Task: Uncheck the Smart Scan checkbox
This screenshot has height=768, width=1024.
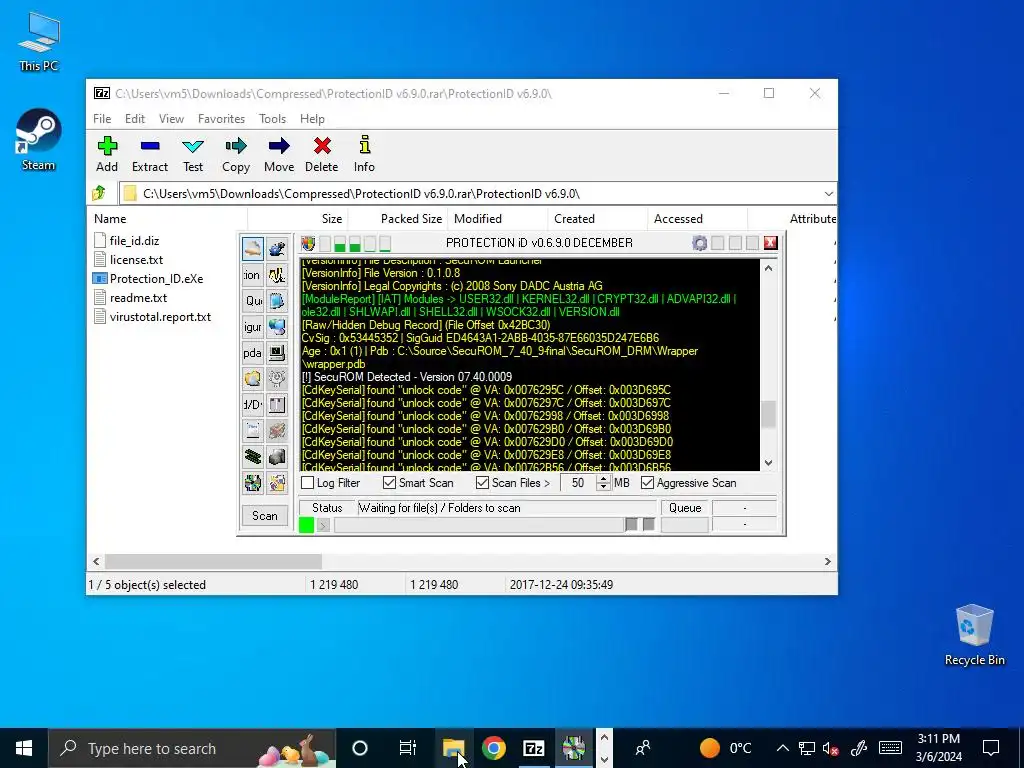Action: (389, 483)
